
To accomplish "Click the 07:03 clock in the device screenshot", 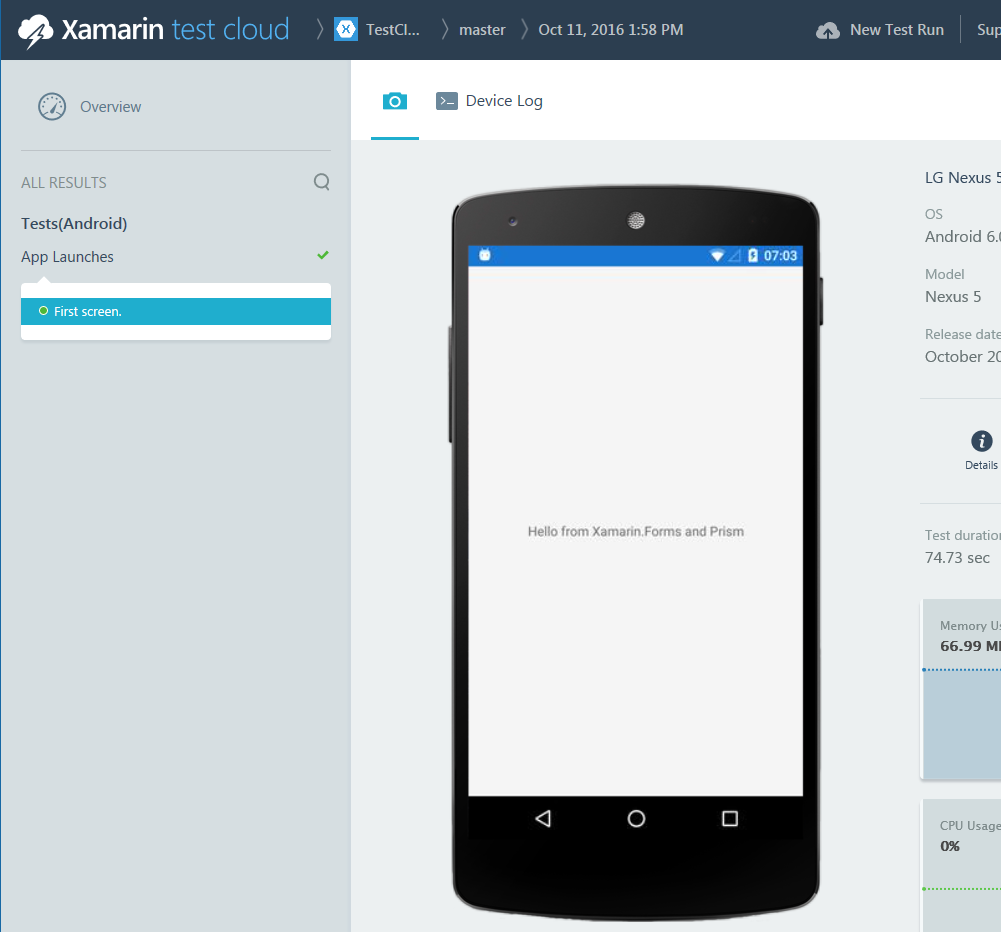I will point(780,256).
